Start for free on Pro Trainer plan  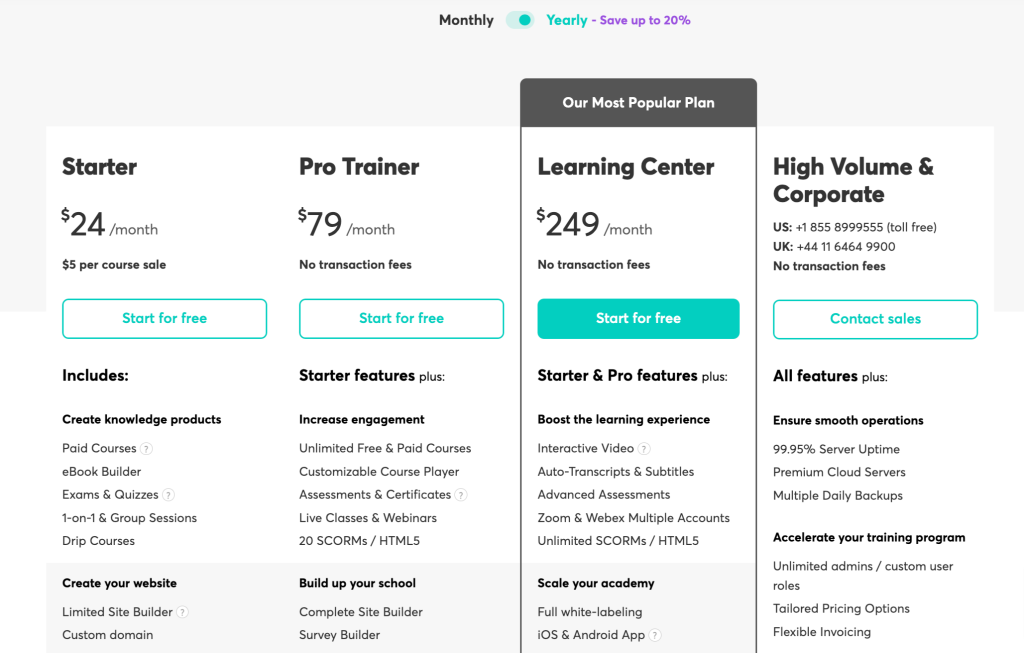pyautogui.click(x=402, y=319)
